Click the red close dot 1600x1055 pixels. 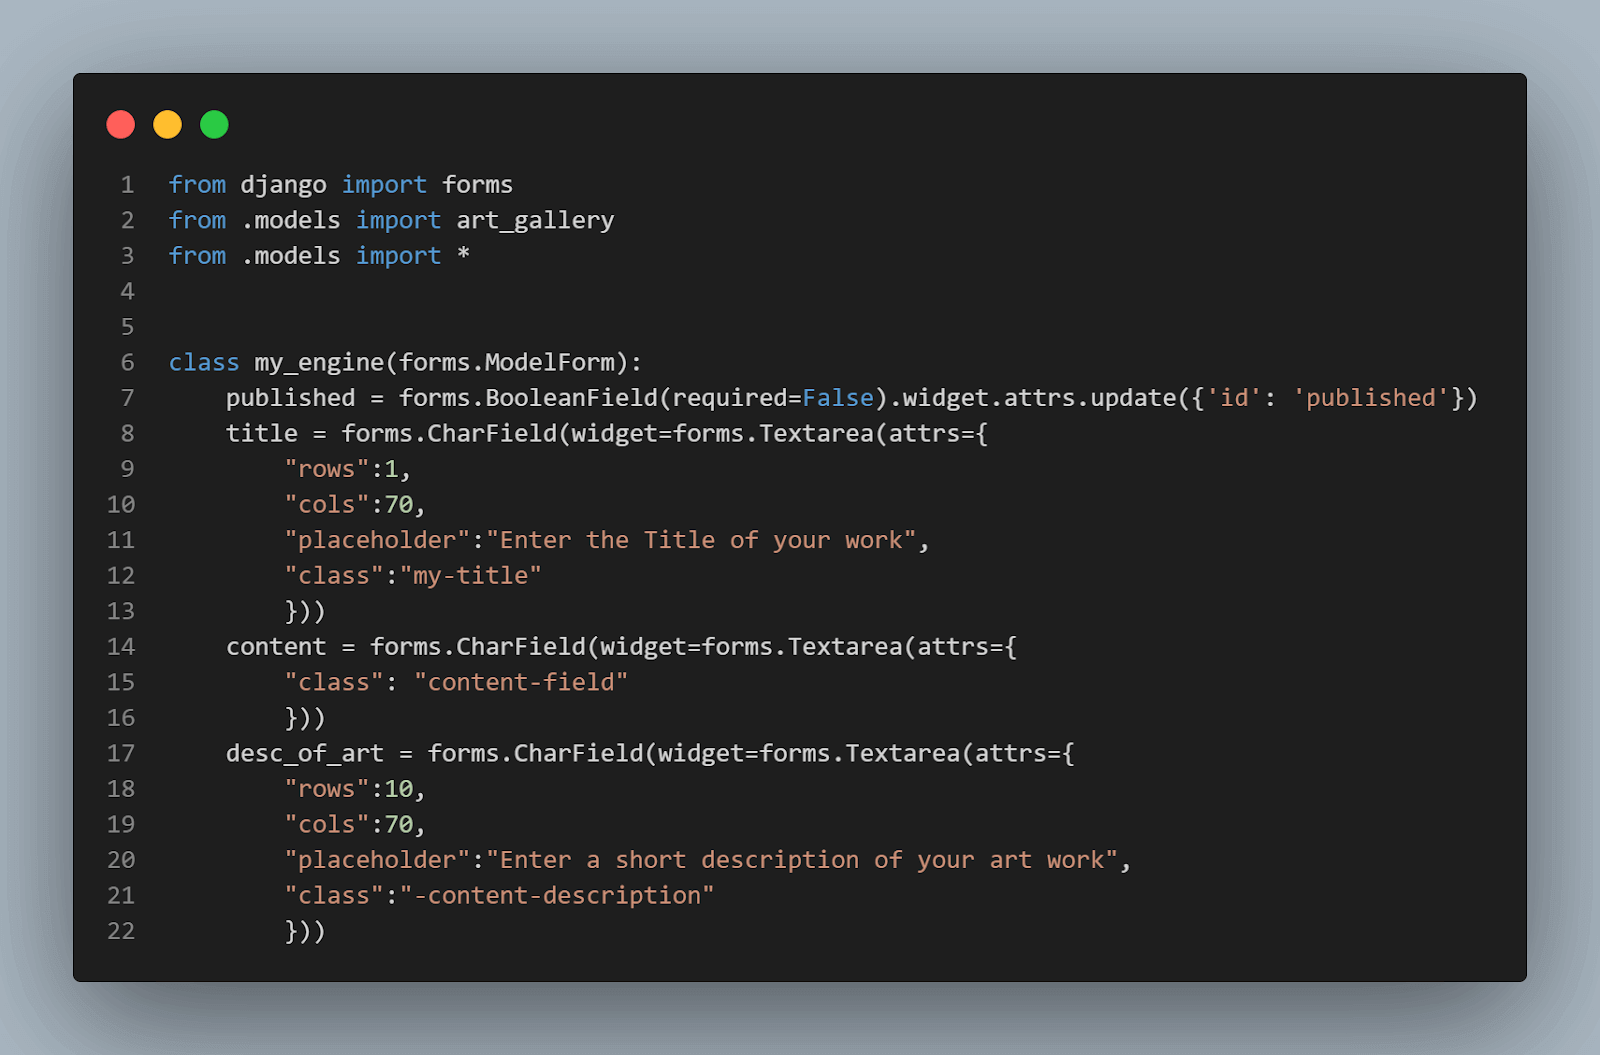pos(121,125)
